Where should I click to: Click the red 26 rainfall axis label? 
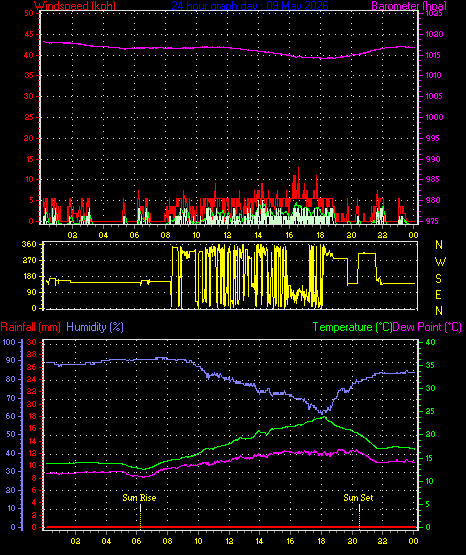pos(31,367)
